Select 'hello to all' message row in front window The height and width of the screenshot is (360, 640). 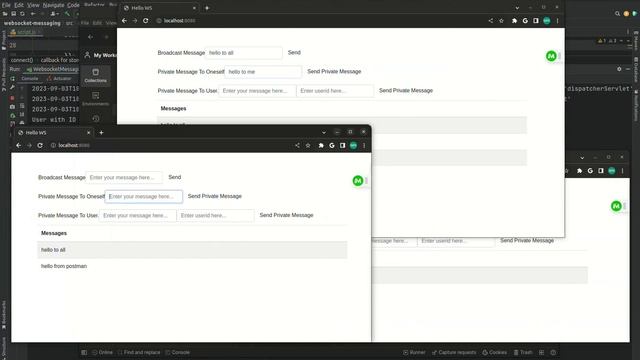[192, 250]
